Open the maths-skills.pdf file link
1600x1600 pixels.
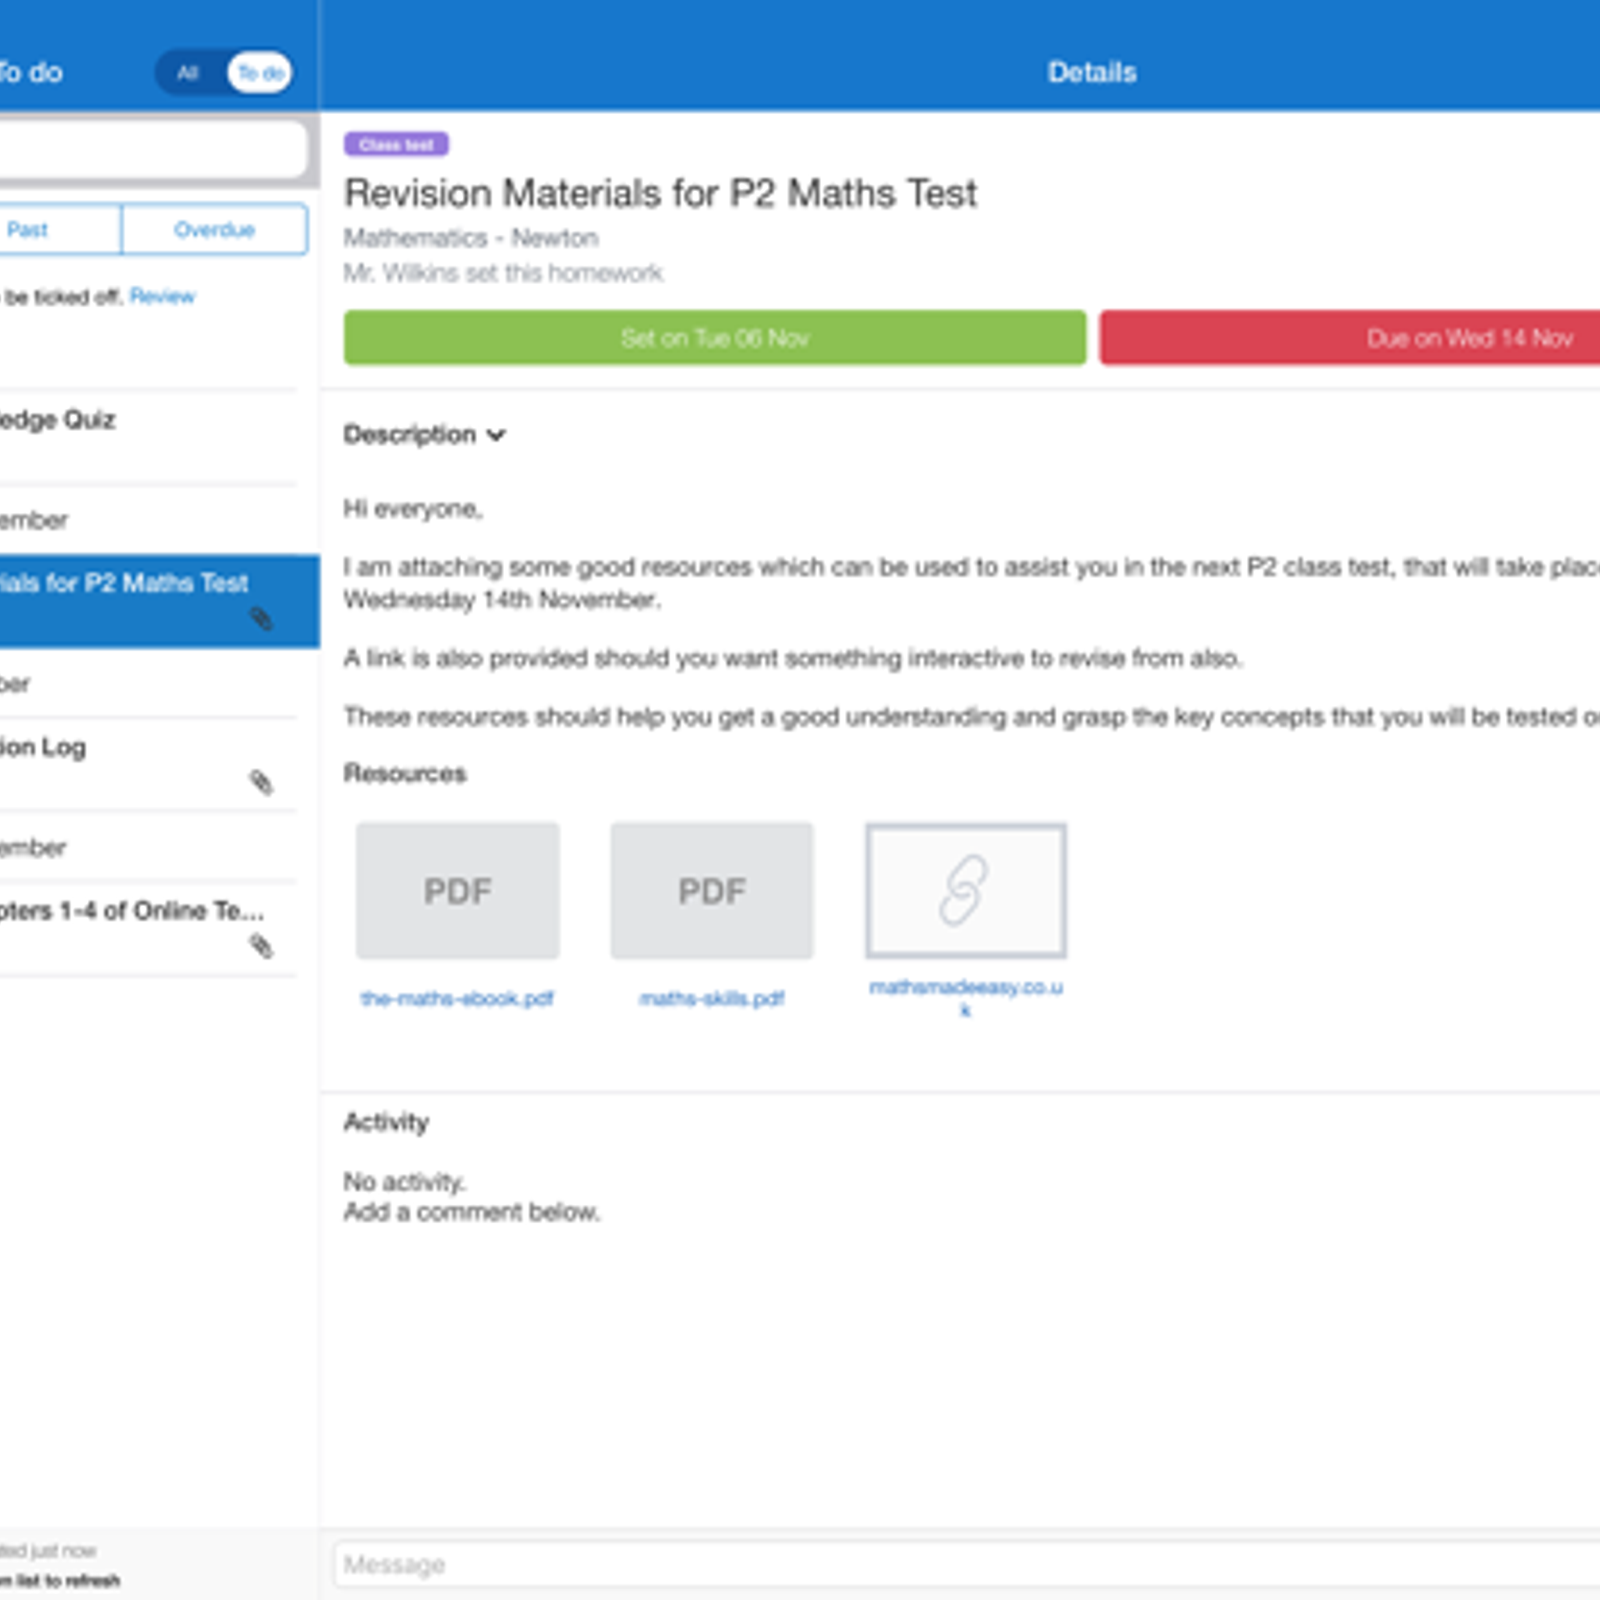(711, 999)
